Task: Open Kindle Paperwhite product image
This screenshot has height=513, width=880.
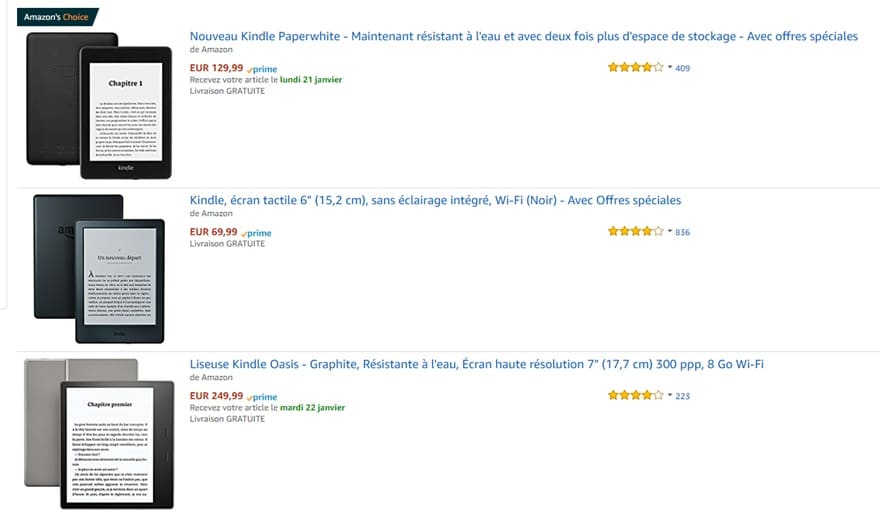Action: (x=85, y=105)
